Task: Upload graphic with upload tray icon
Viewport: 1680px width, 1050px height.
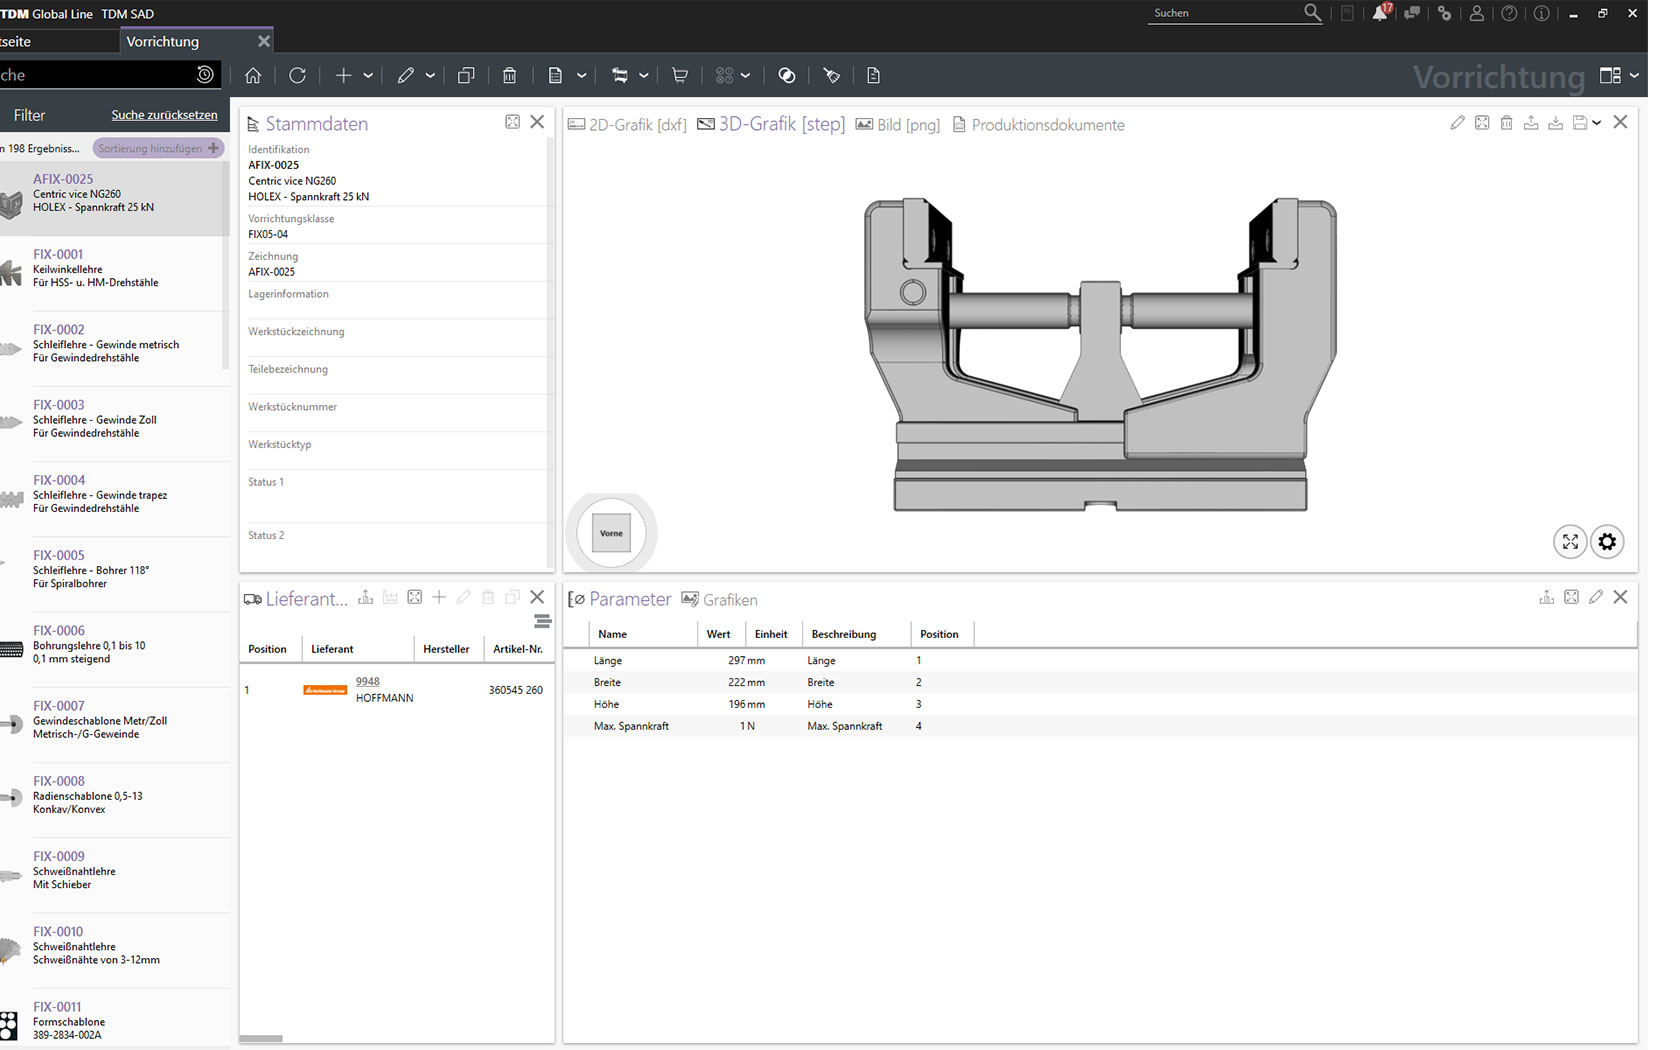Action: [1531, 122]
